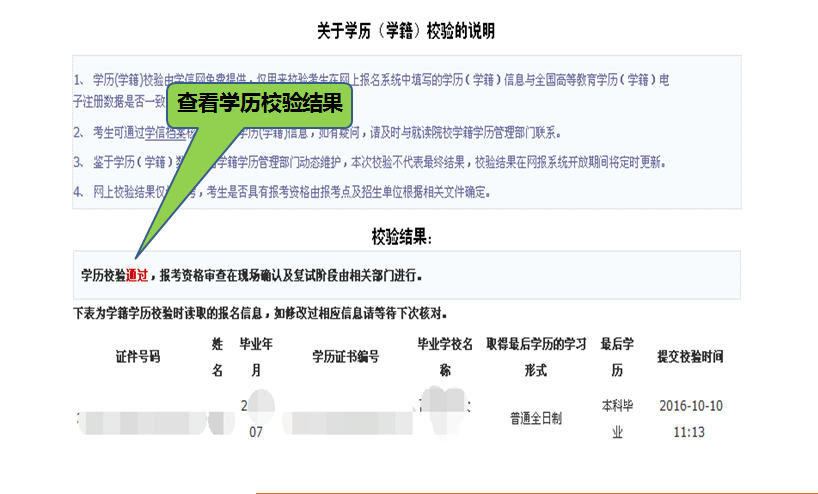Select the 学历证书编号 column header
The height and width of the screenshot is (494, 818).
pos(345,356)
